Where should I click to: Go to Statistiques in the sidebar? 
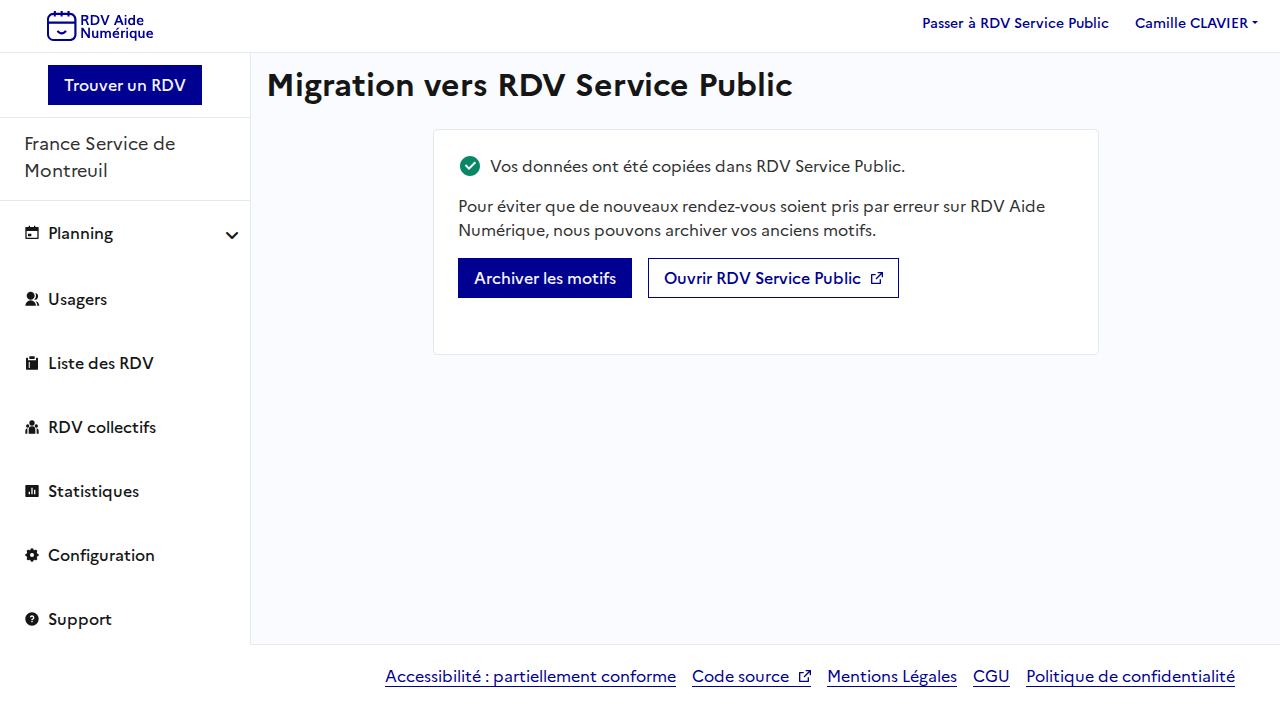pyautogui.click(x=93, y=491)
